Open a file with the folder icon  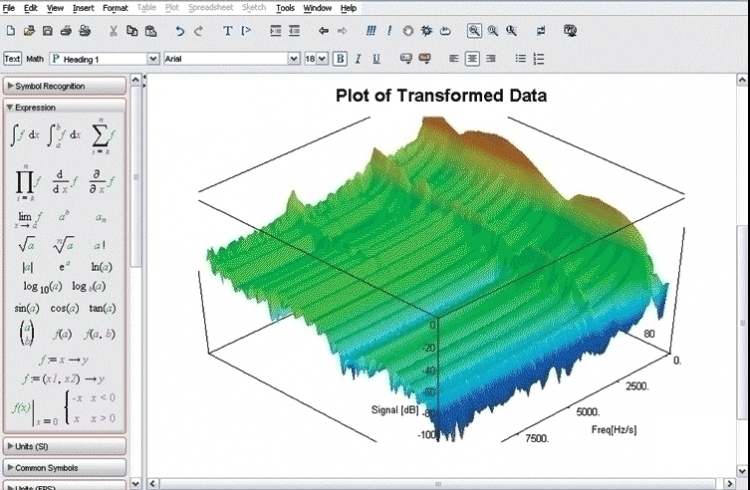point(29,31)
